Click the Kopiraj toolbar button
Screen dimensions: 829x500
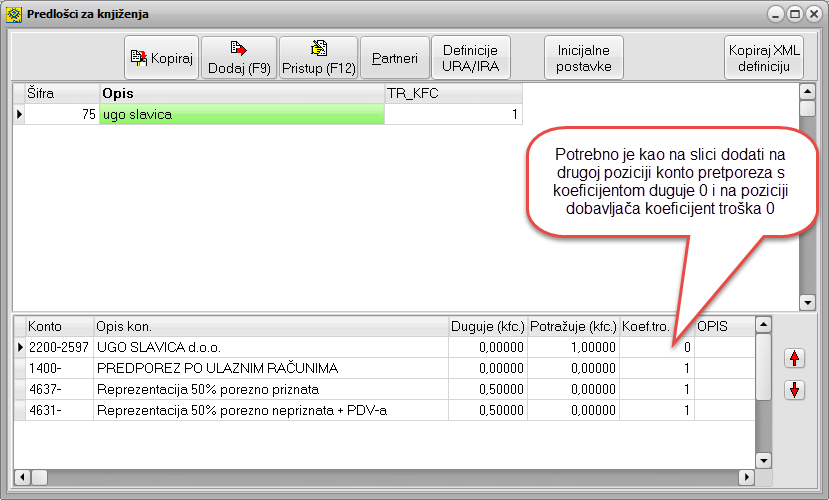click(161, 59)
